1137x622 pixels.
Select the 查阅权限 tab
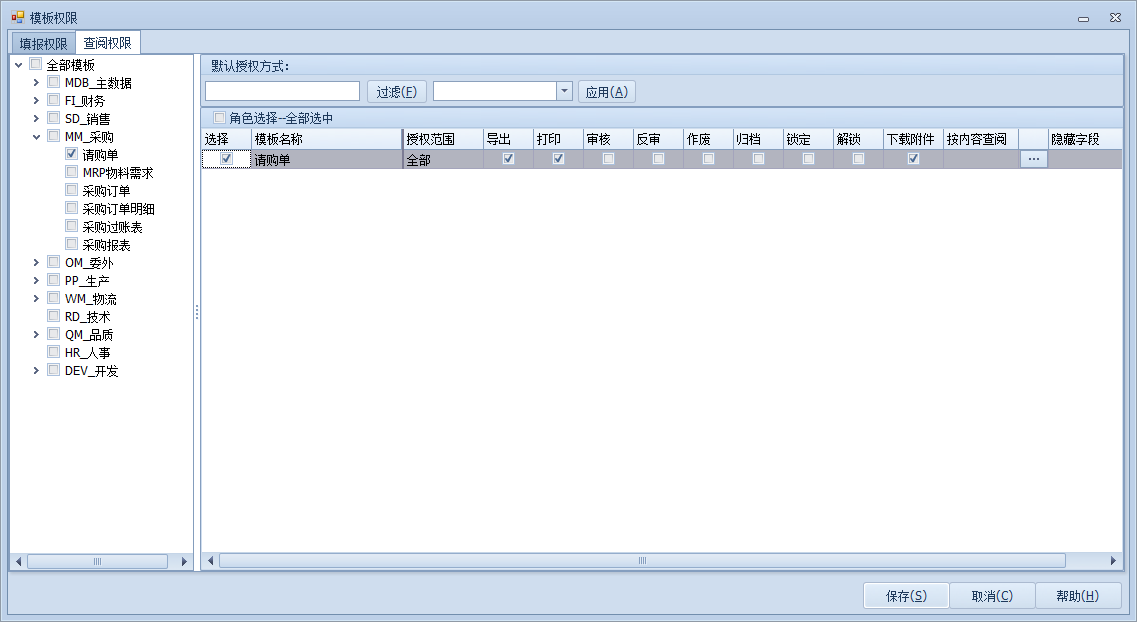[107, 43]
